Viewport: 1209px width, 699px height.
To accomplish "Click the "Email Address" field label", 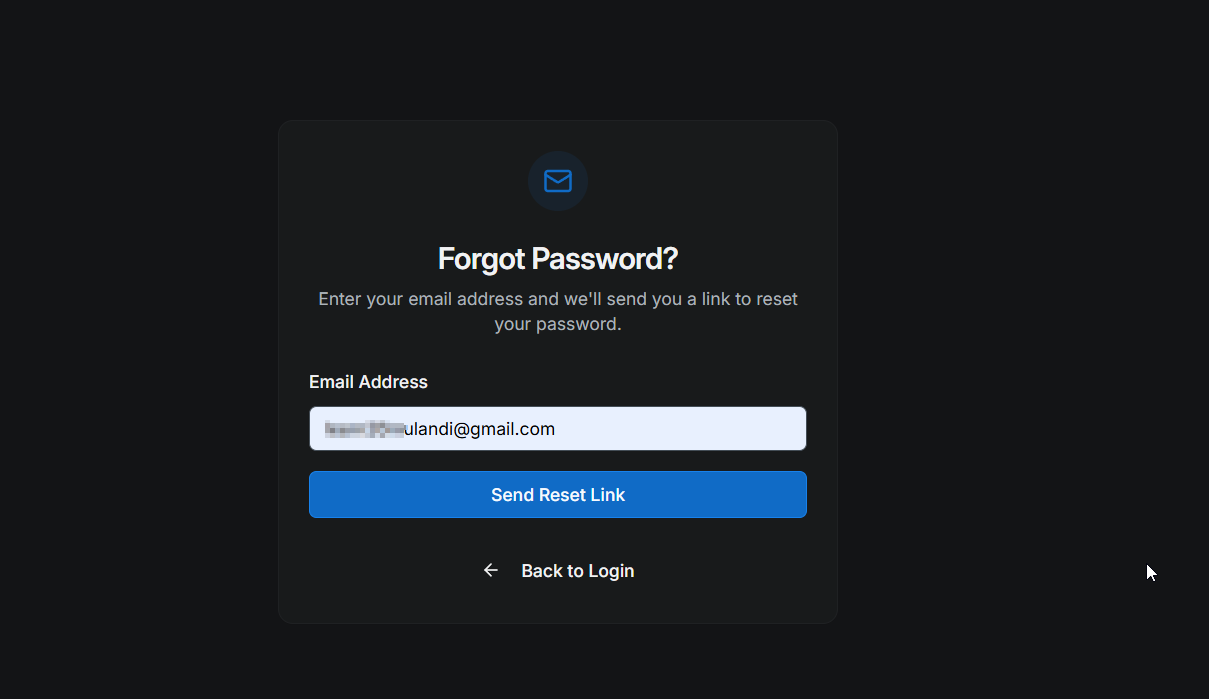I will coord(368,382).
